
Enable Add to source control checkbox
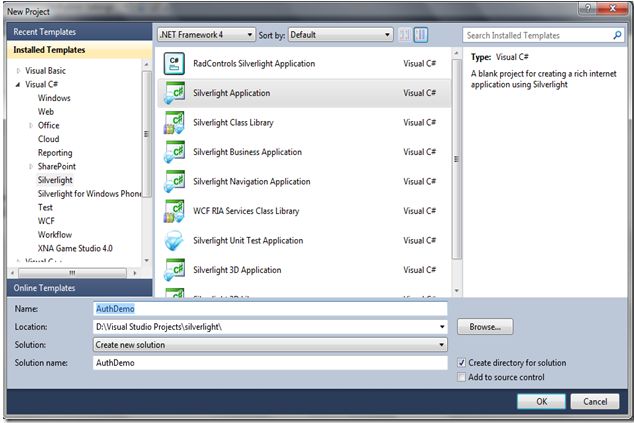coord(461,377)
